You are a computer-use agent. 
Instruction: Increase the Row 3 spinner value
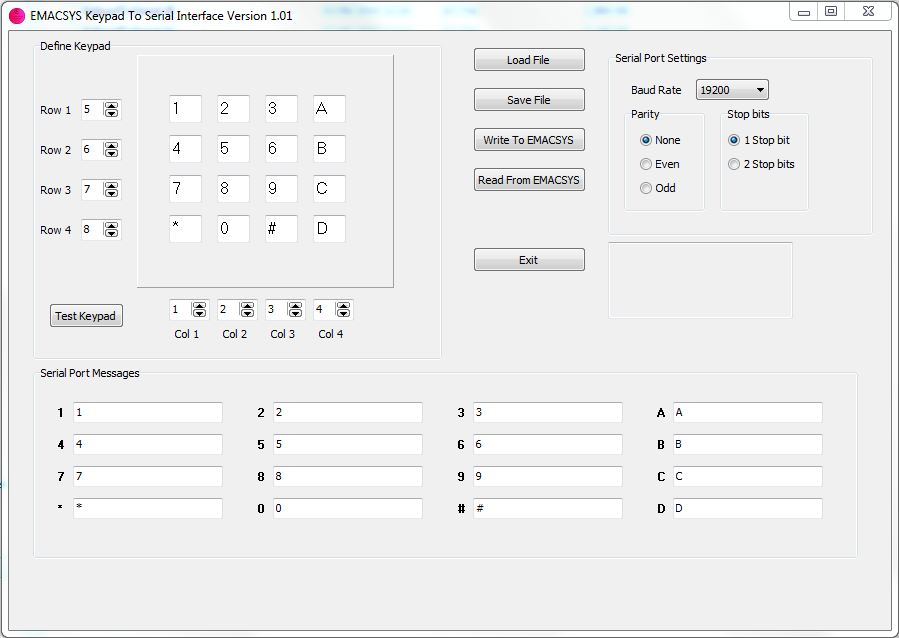coord(111,186)
